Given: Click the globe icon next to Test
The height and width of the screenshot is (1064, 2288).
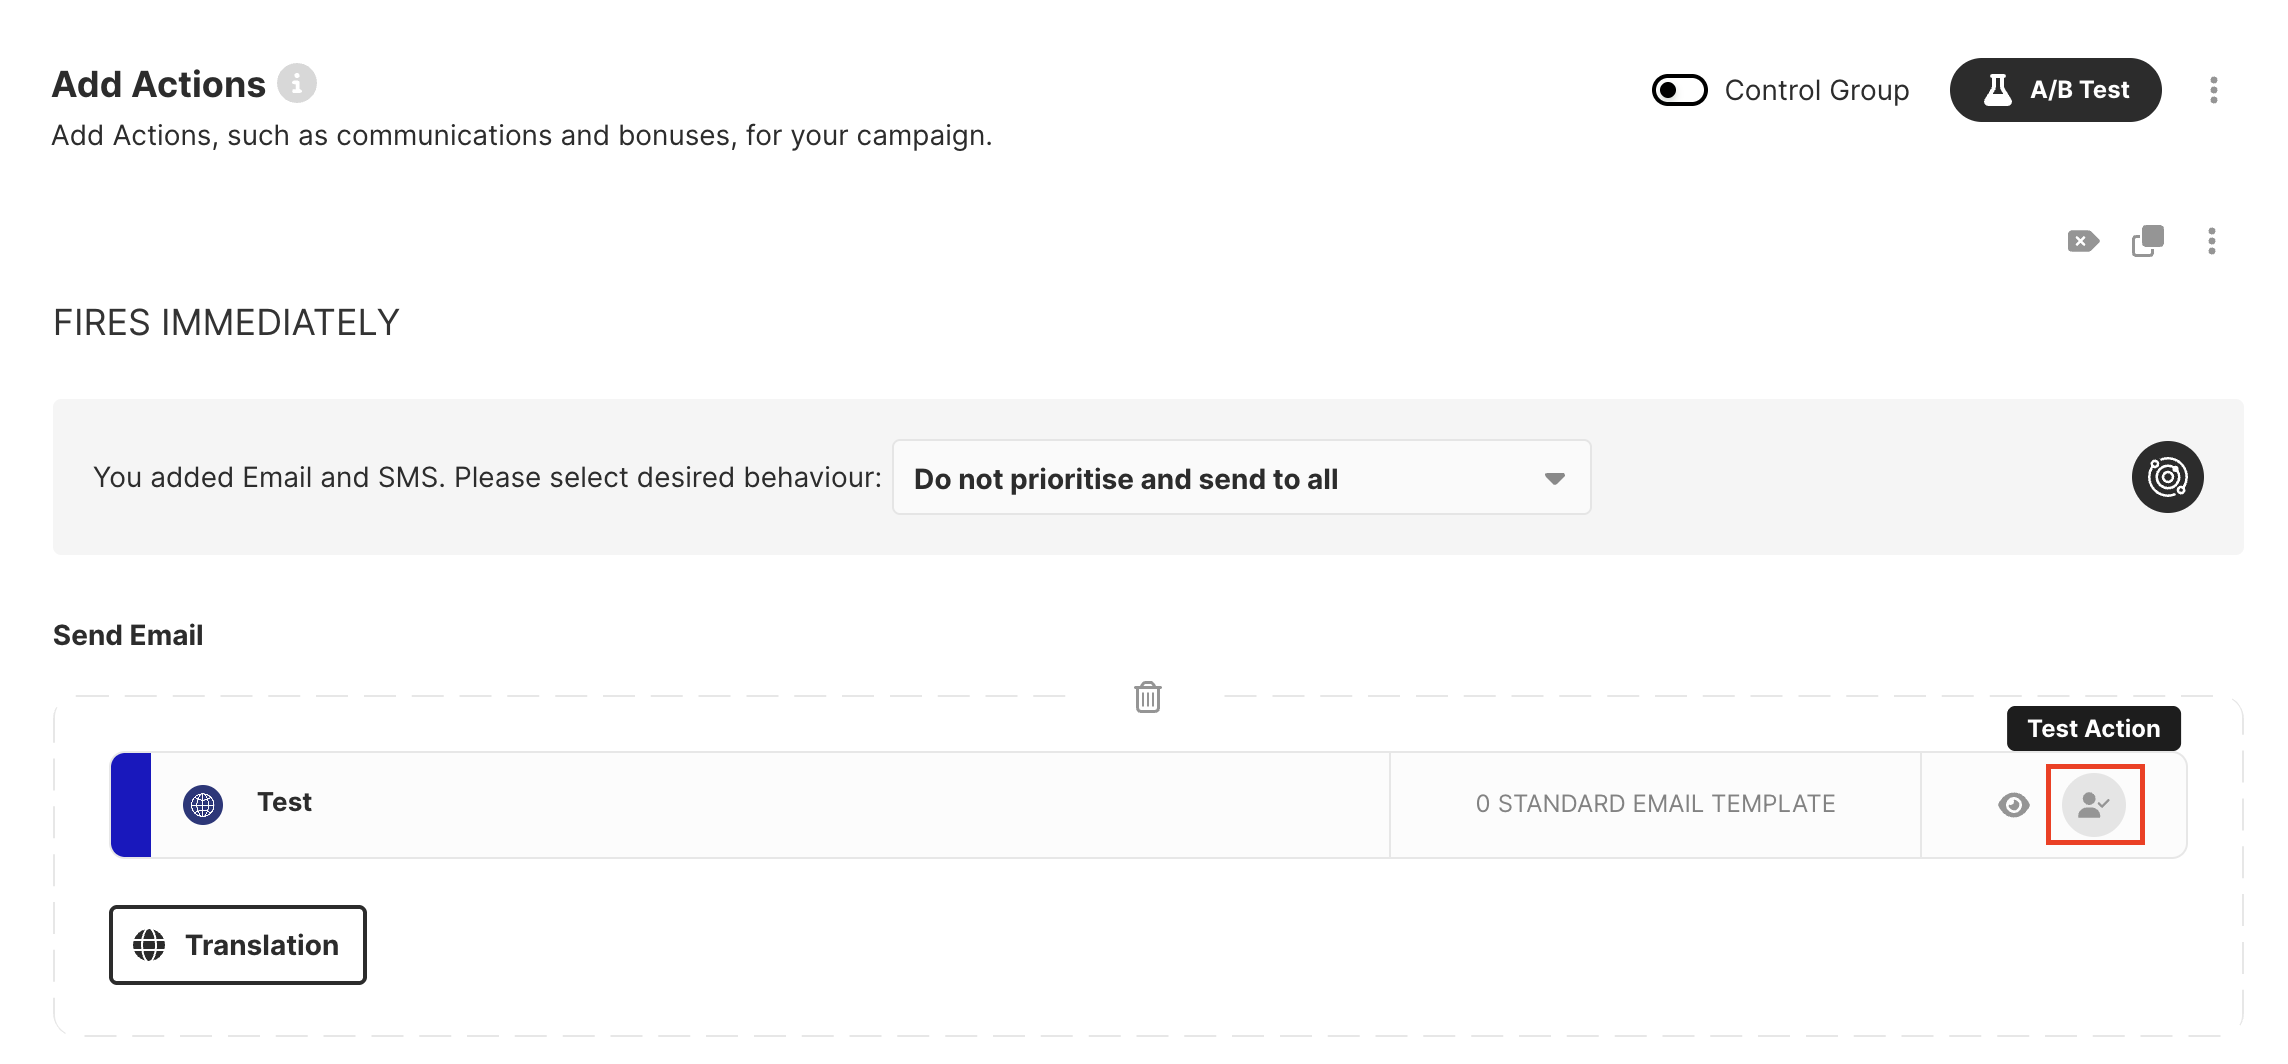Looking at the screenshot, I should tap(203, 804).
